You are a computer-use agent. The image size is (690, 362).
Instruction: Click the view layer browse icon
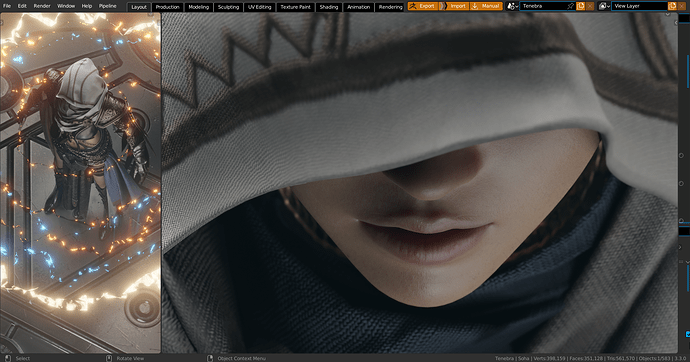(x=602, y=6)
